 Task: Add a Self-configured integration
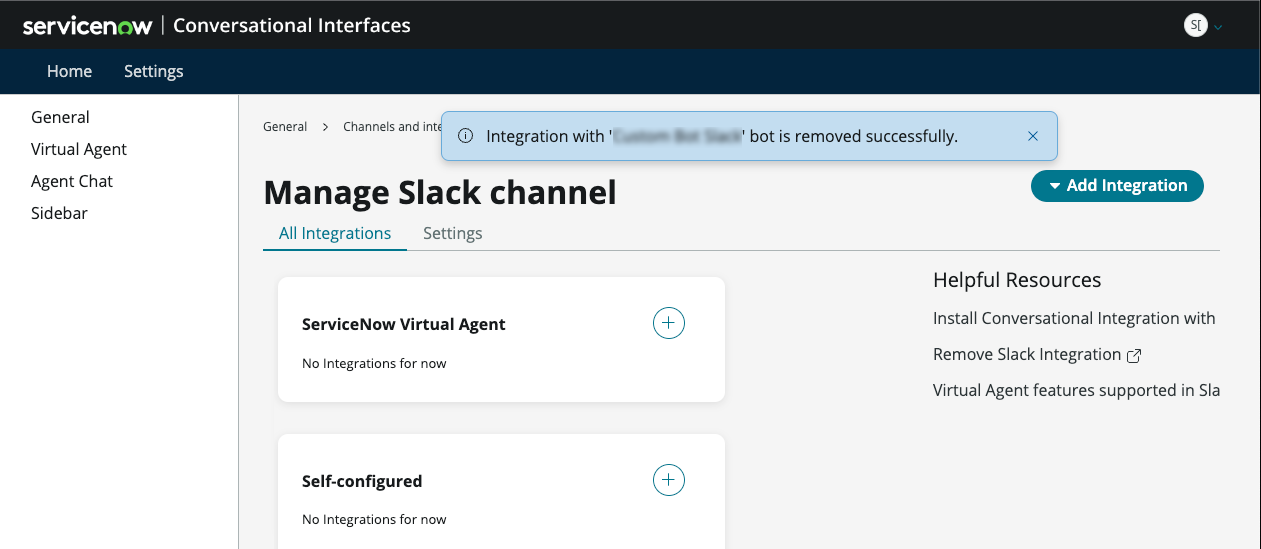669,480
